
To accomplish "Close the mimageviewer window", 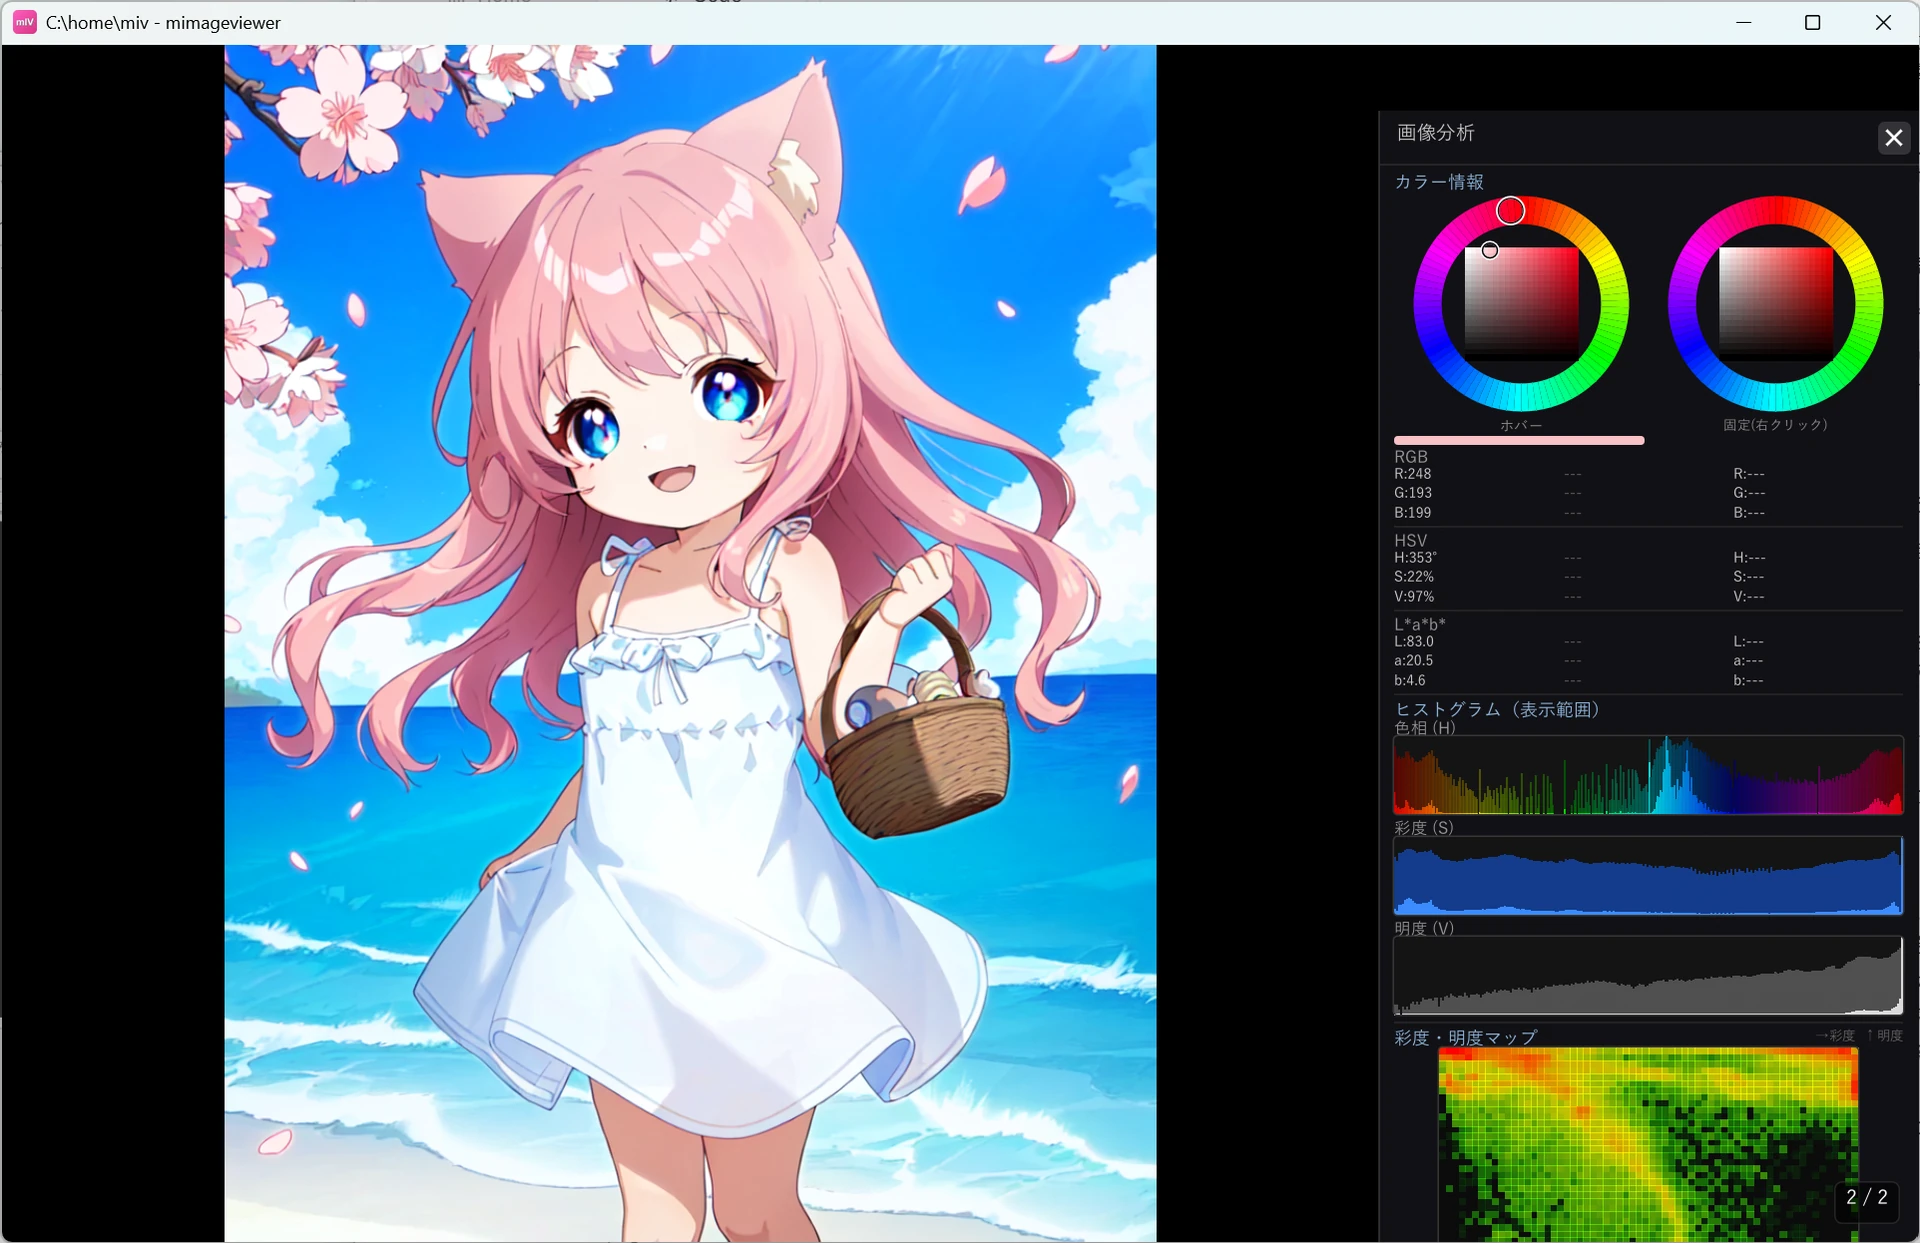I will click(x=1883, y=22).
